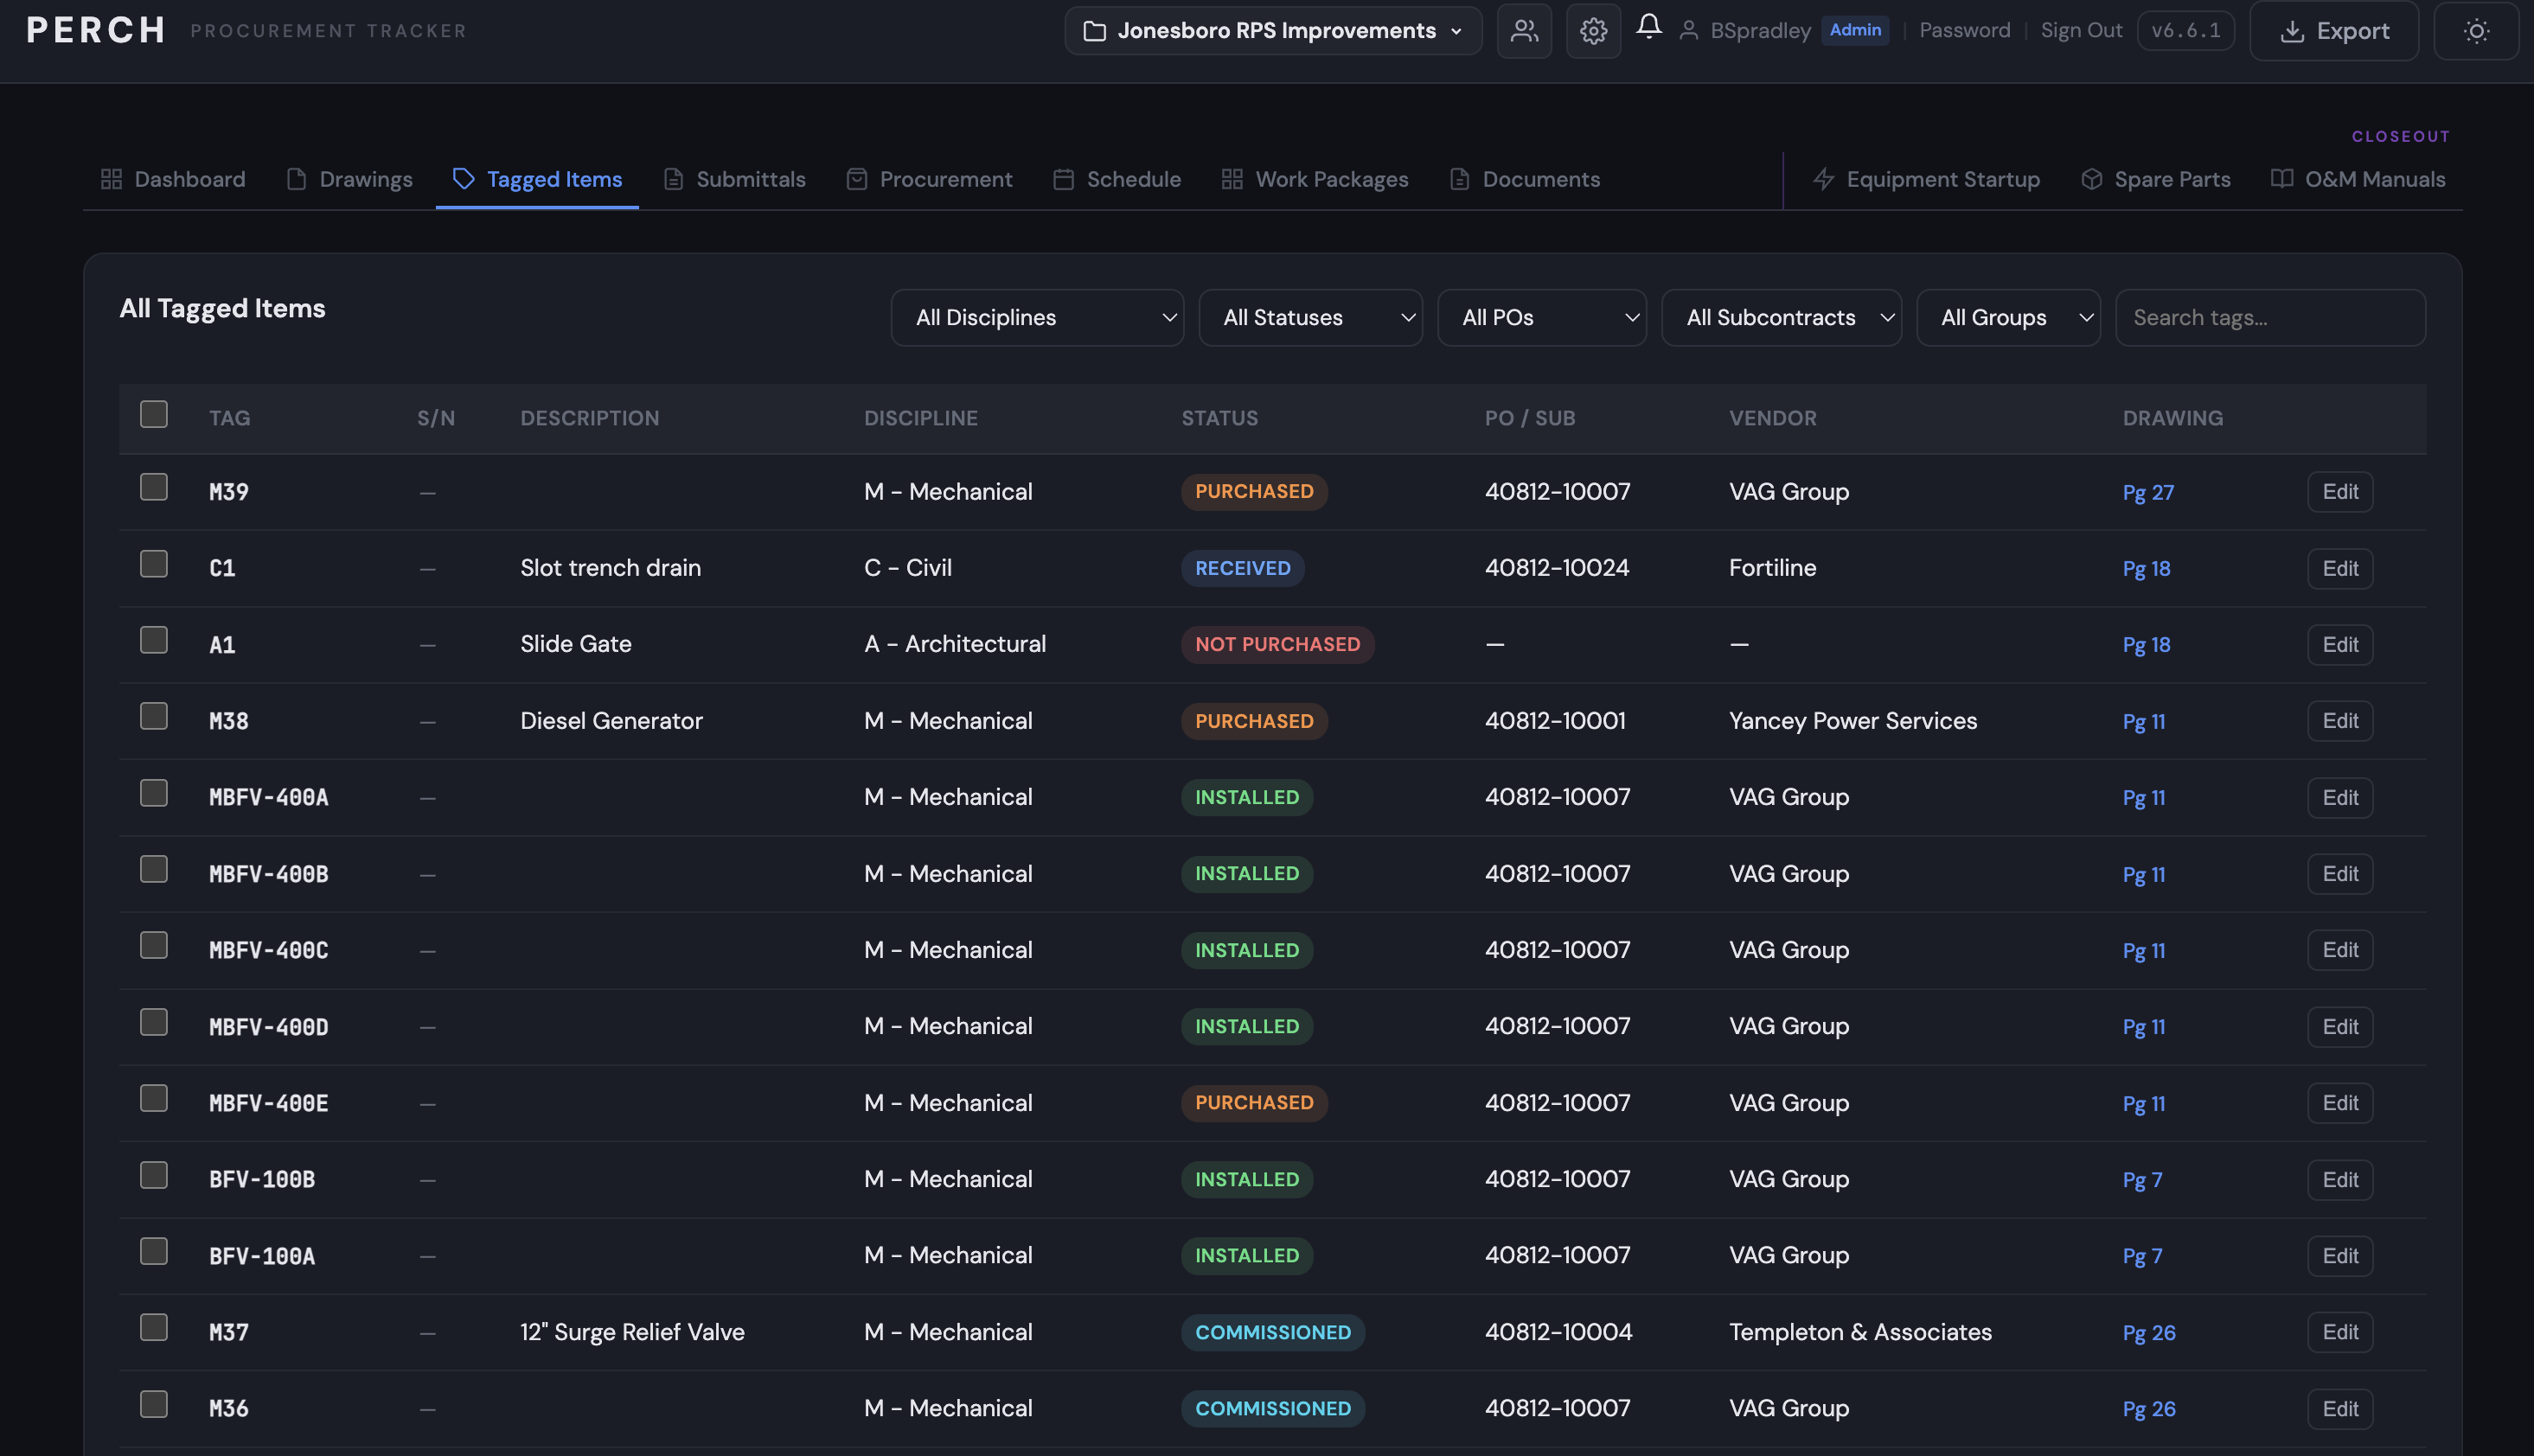This screenshot has width=2534, height=1456.
Task: Open the Work Packages tab
Action: coord(1315,179)
